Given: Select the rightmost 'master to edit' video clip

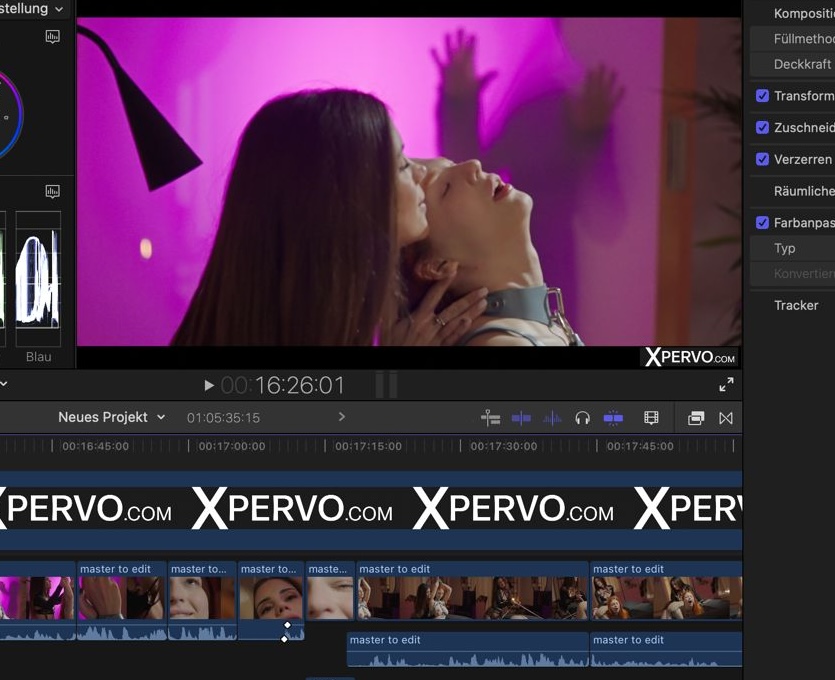Looking at the screenshot, I should coord(666,591).
